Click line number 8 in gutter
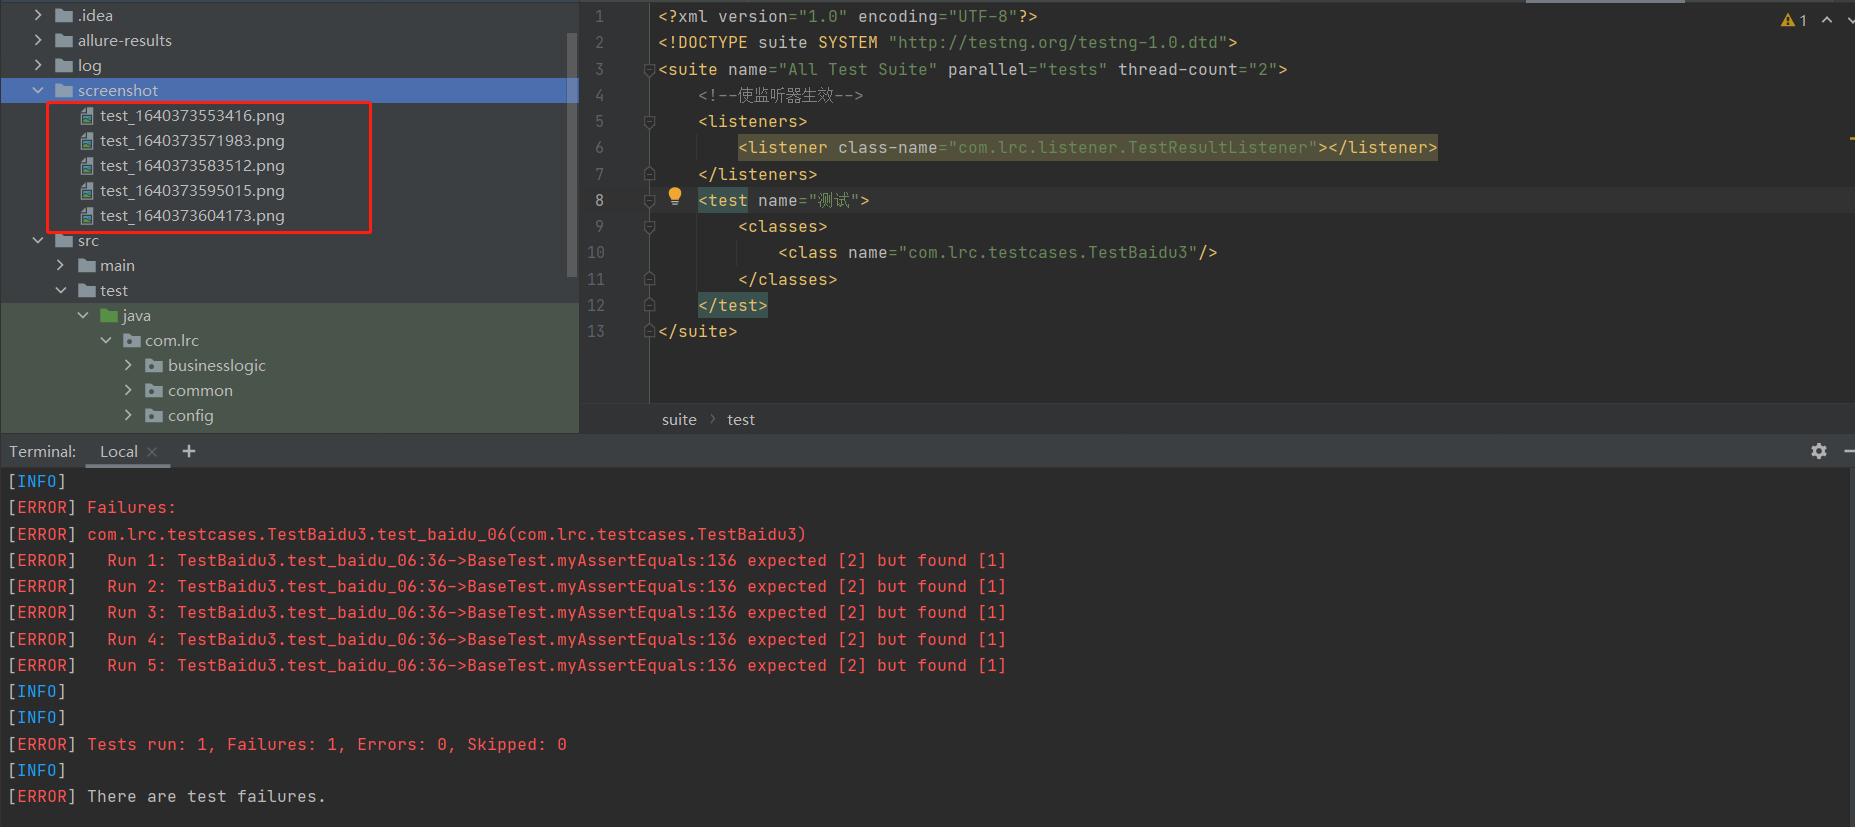The width and height of the screenshot is (1855, 827). click(x=599, y=200)
